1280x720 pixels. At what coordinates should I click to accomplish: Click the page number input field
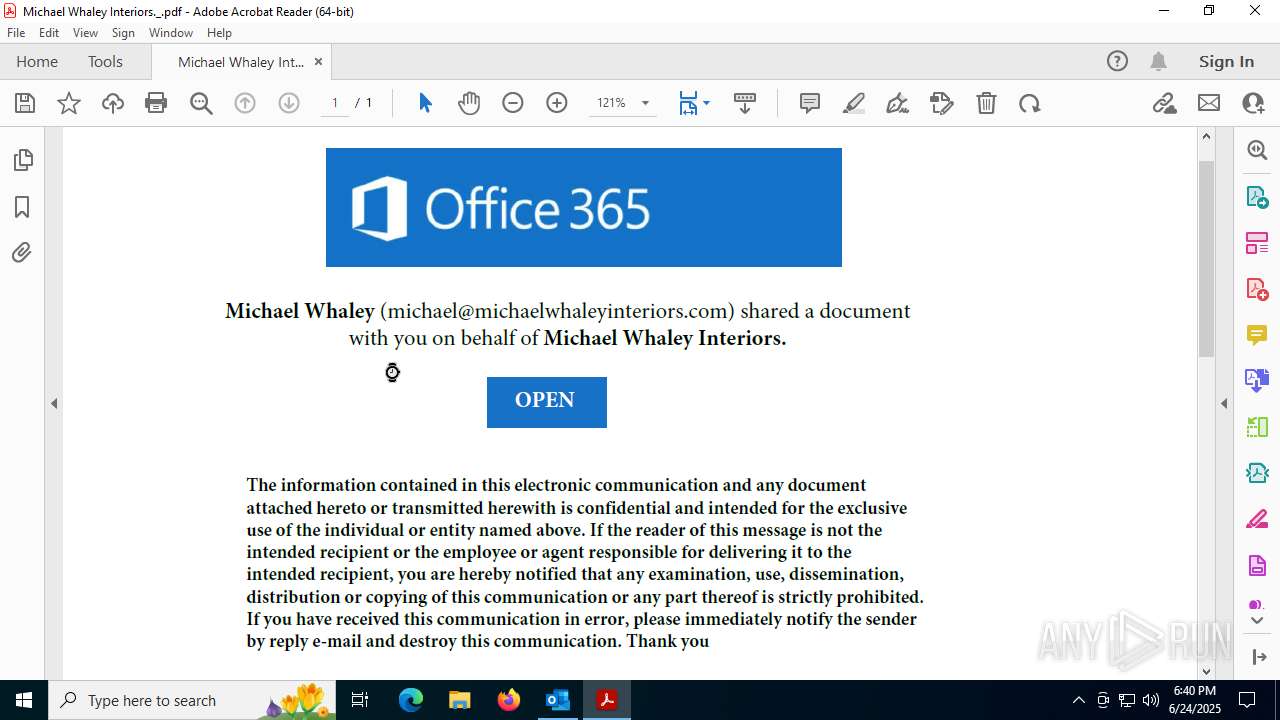335,103
